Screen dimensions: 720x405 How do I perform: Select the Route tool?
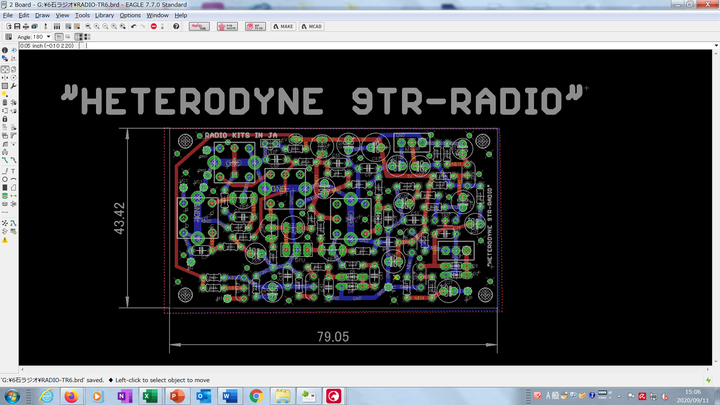coord(5,160)
